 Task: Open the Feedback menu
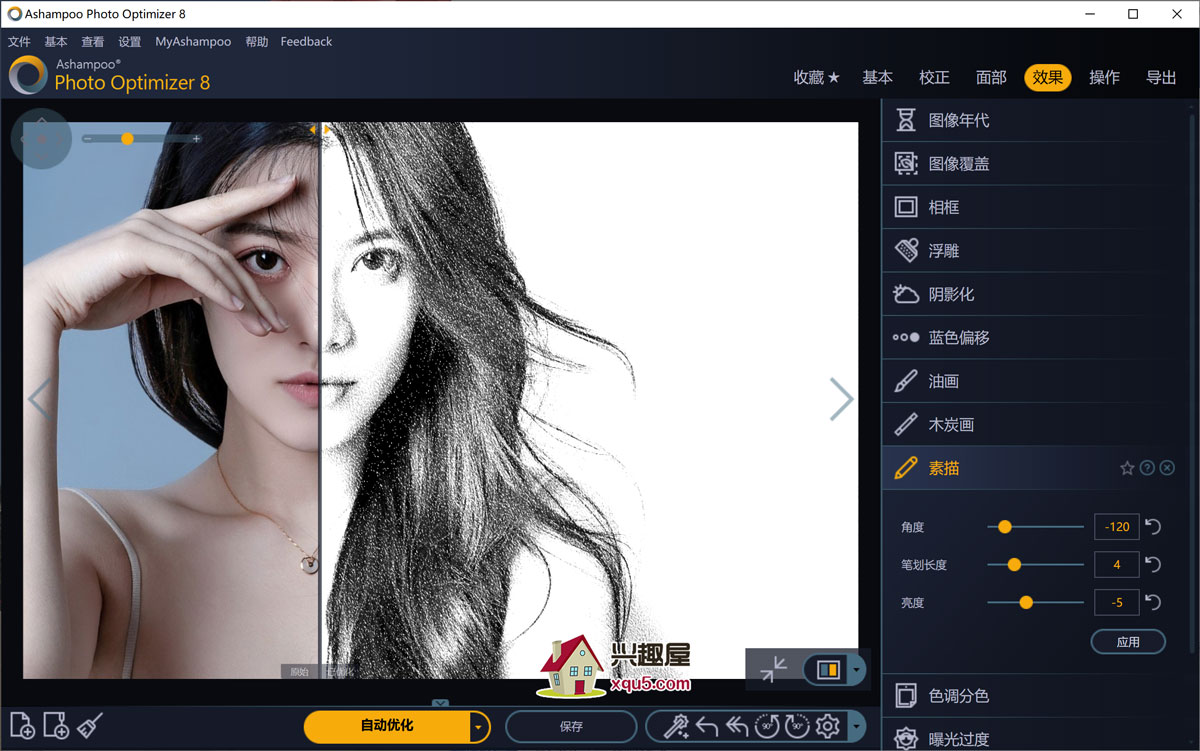click(x=306, y=42)
